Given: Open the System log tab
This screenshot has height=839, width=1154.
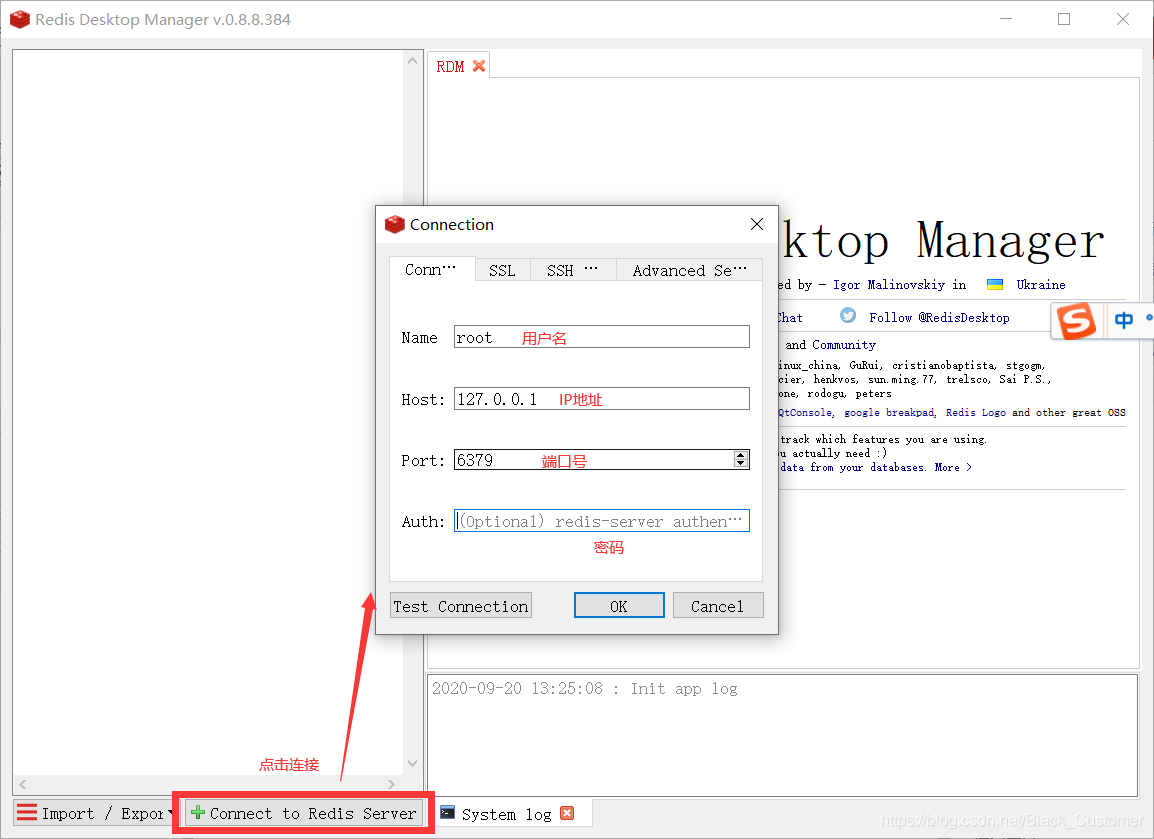Looking at the screenshot, I should coord(506,814).
